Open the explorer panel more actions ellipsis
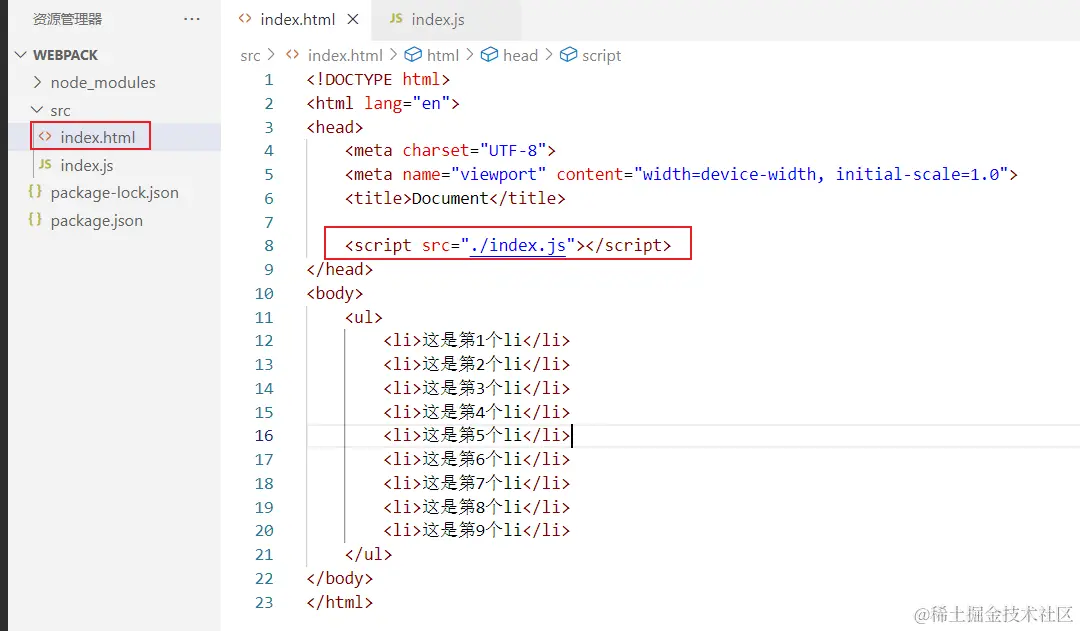The height and width of the screenshot is (631, 1080). (x=191, y=19)
